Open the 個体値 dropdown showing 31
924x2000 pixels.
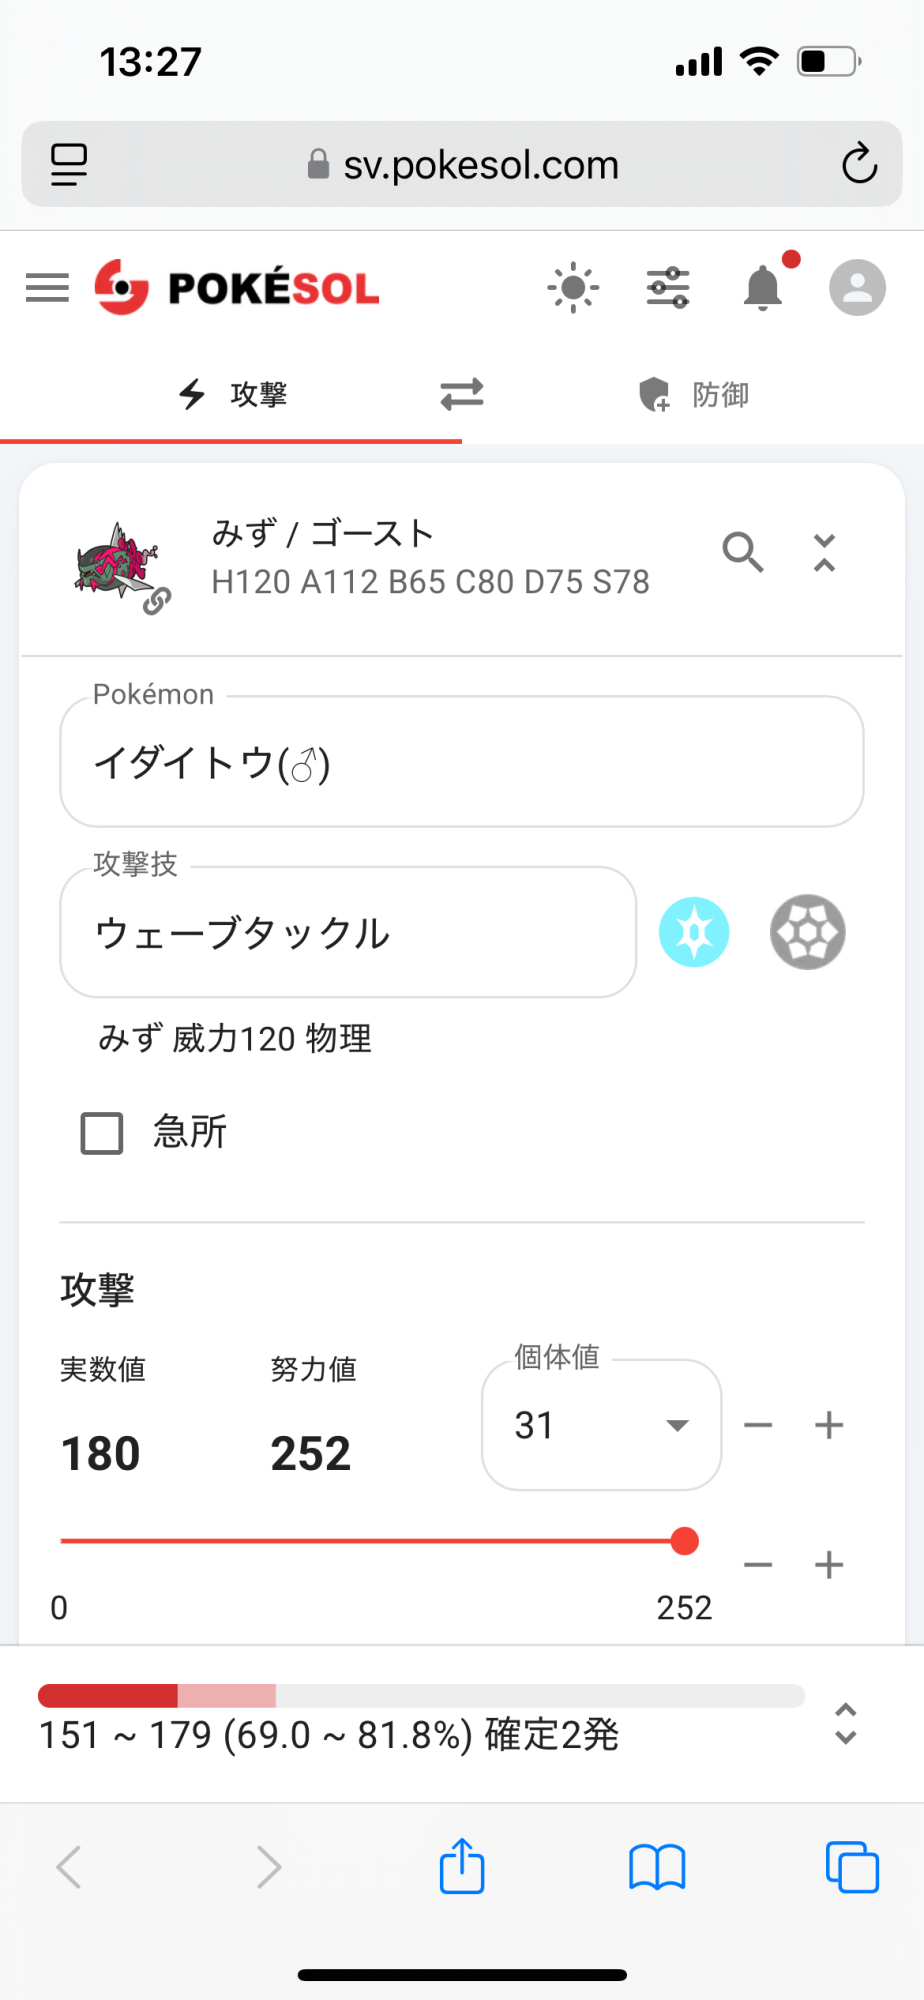(601, 1425)
